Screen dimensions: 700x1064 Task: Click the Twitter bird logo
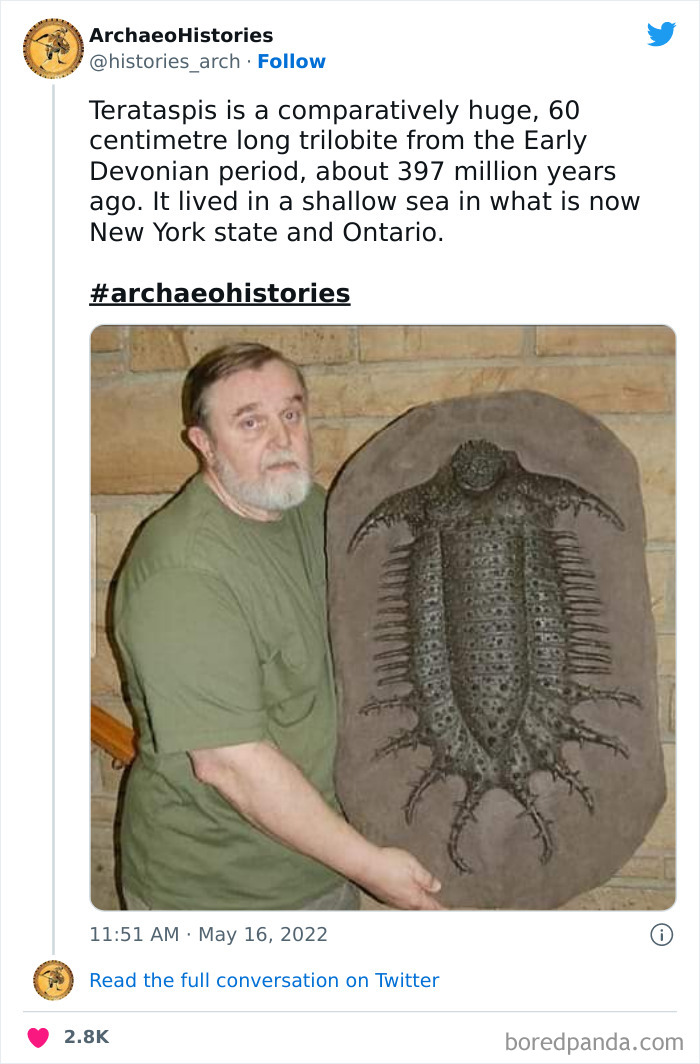click(661, 33)
